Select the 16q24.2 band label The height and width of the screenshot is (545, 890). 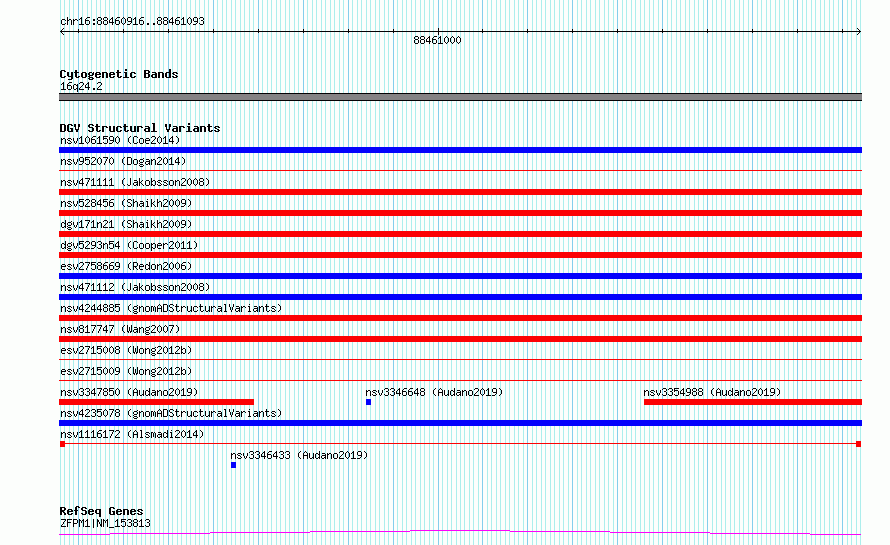click(81, 86)
